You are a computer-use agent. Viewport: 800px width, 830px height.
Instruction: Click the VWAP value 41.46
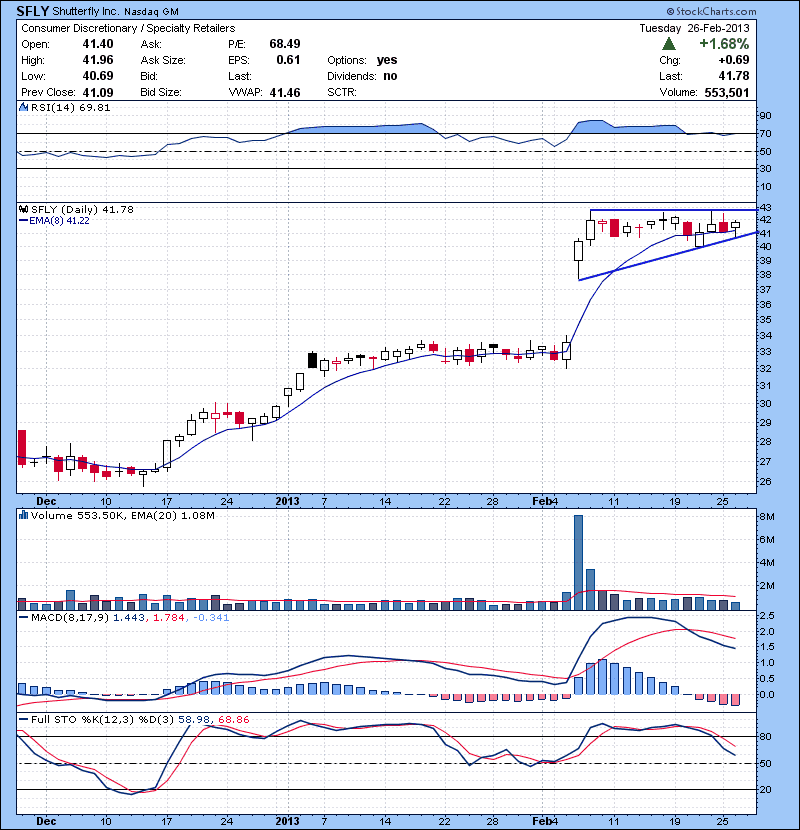pos(285,93)
